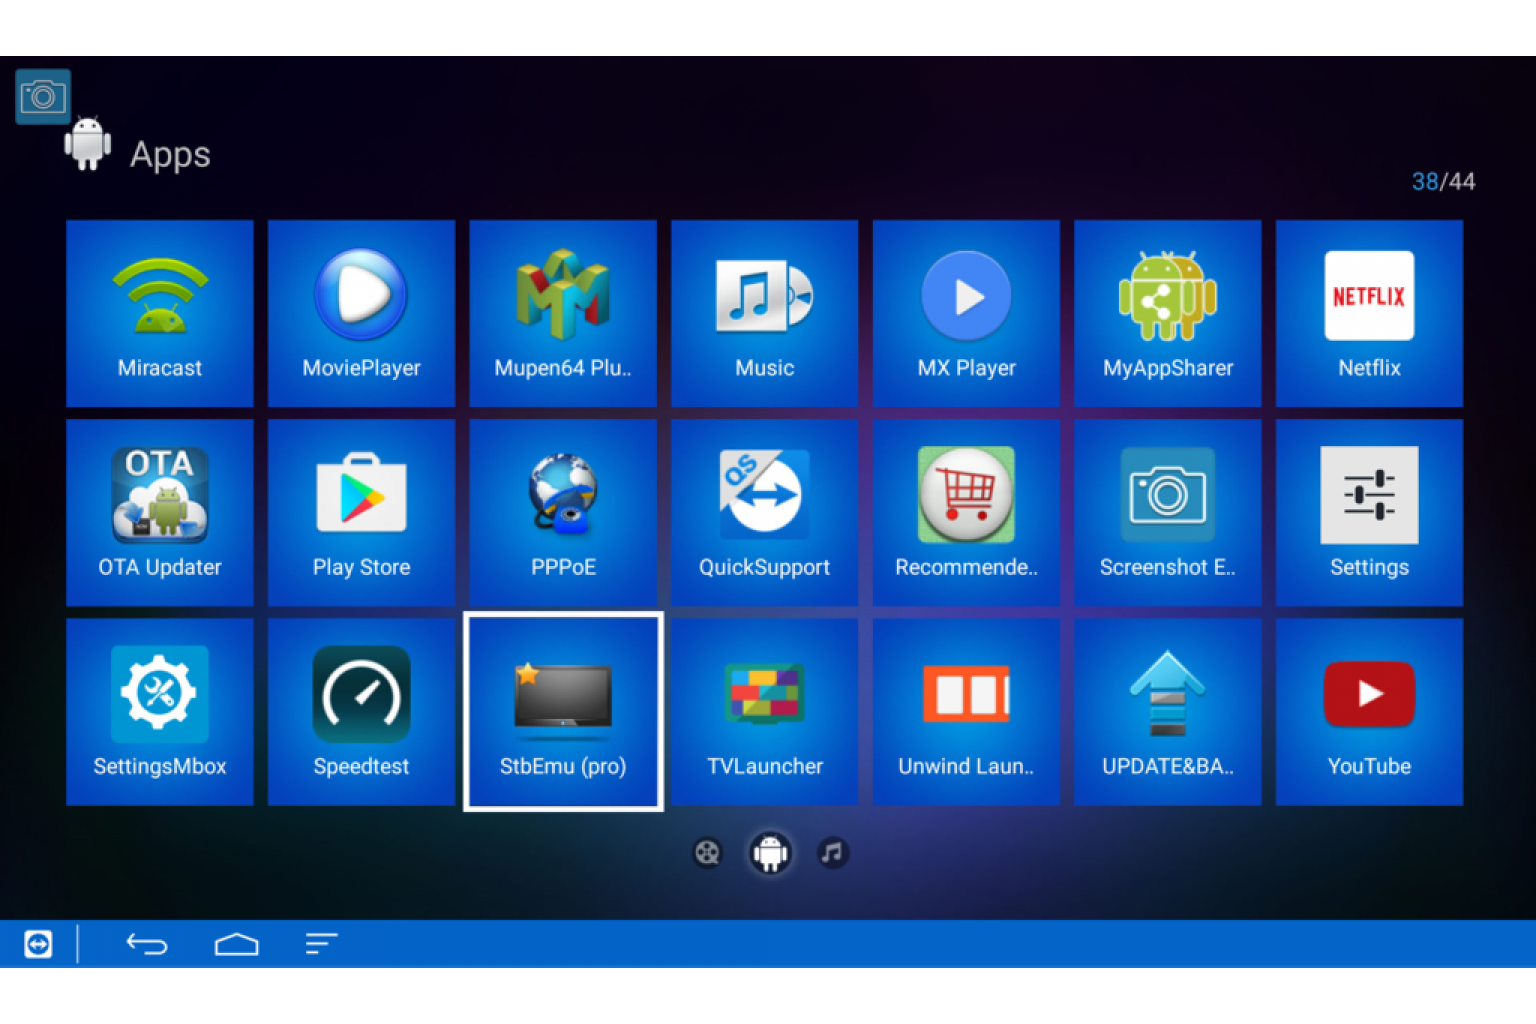Launch the Speedtest app

pyautogui.click(x=361, y=711)
